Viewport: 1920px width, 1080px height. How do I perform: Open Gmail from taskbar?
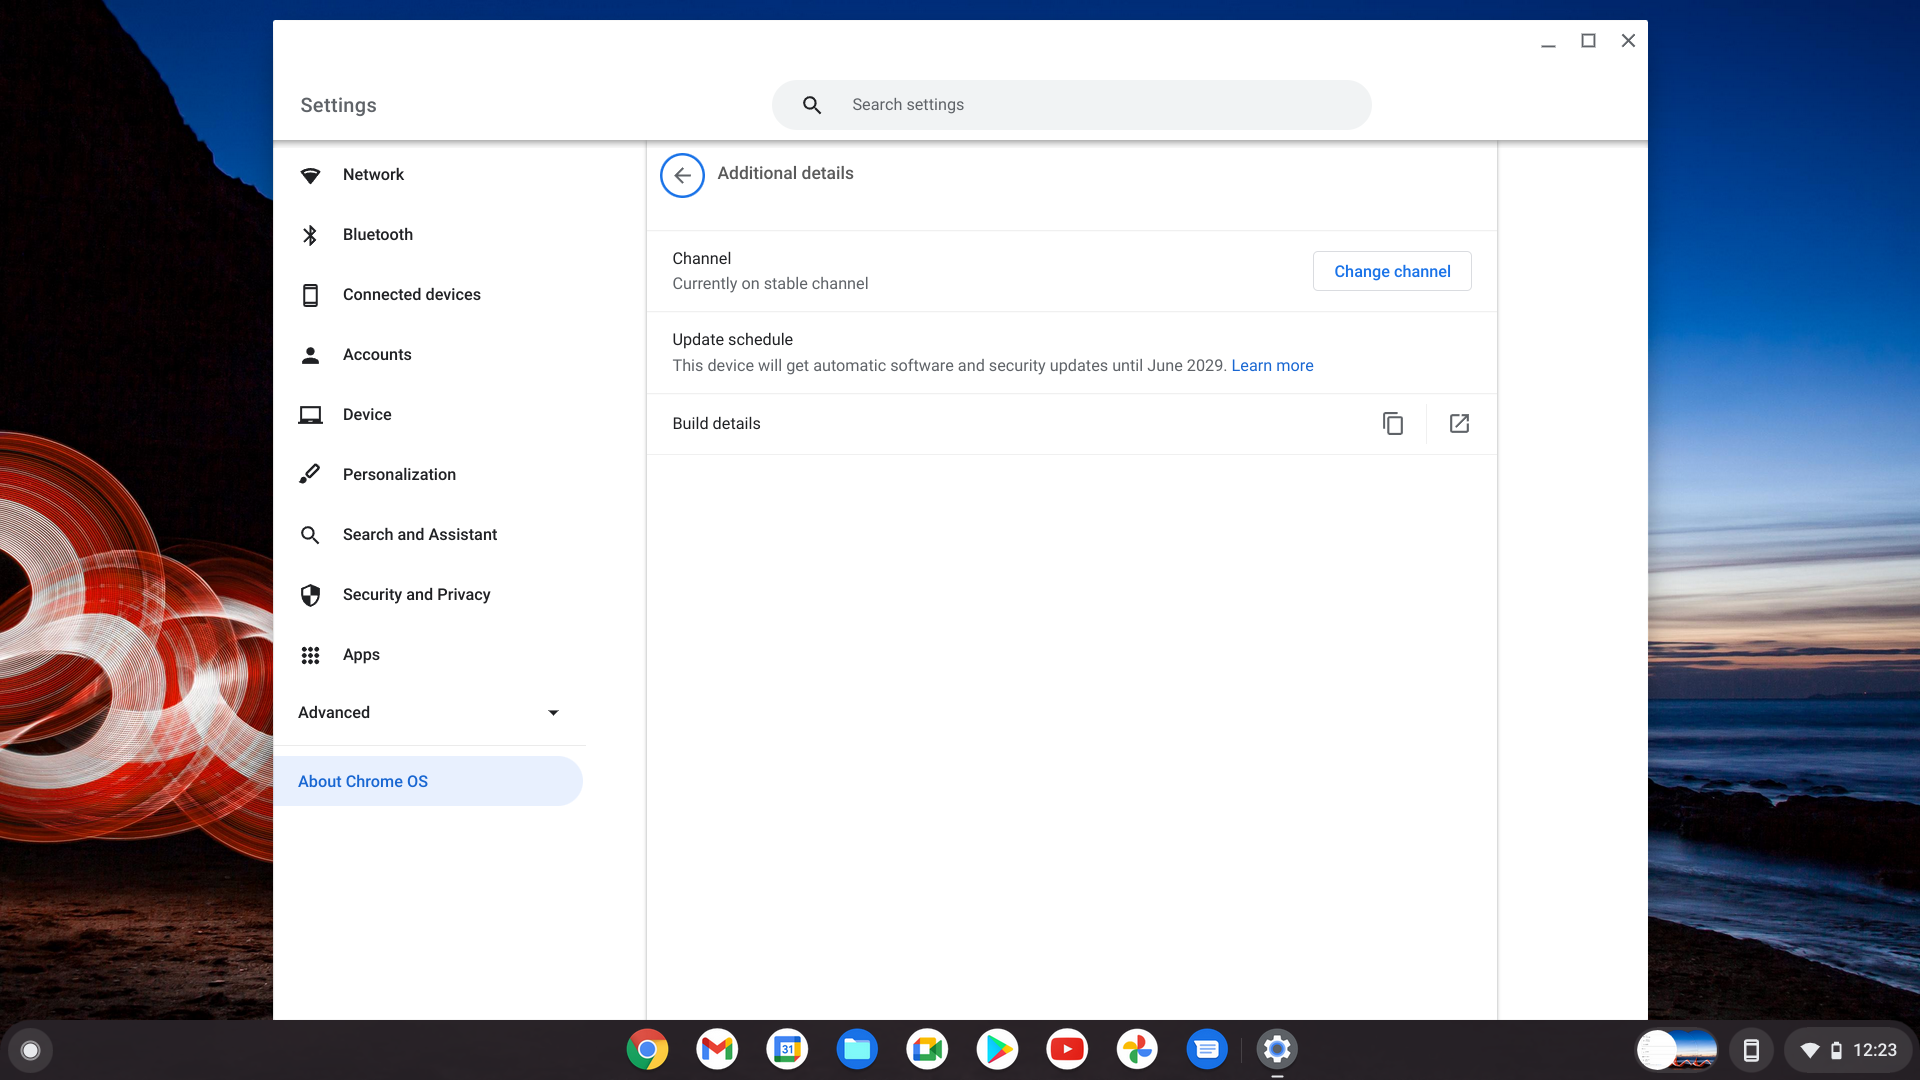[716, 1048]
